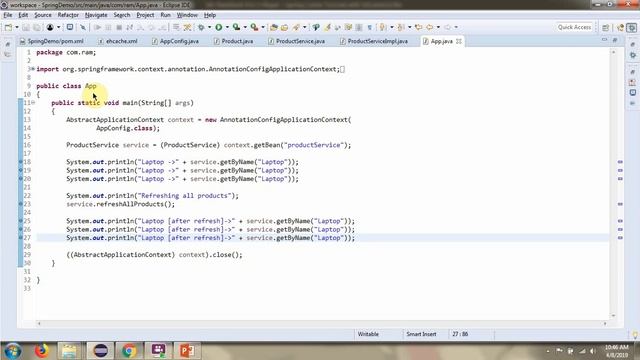640x360 pixels.
Task: Click the horizontal scrollbar right arrow
Action: tap(605, 324)
